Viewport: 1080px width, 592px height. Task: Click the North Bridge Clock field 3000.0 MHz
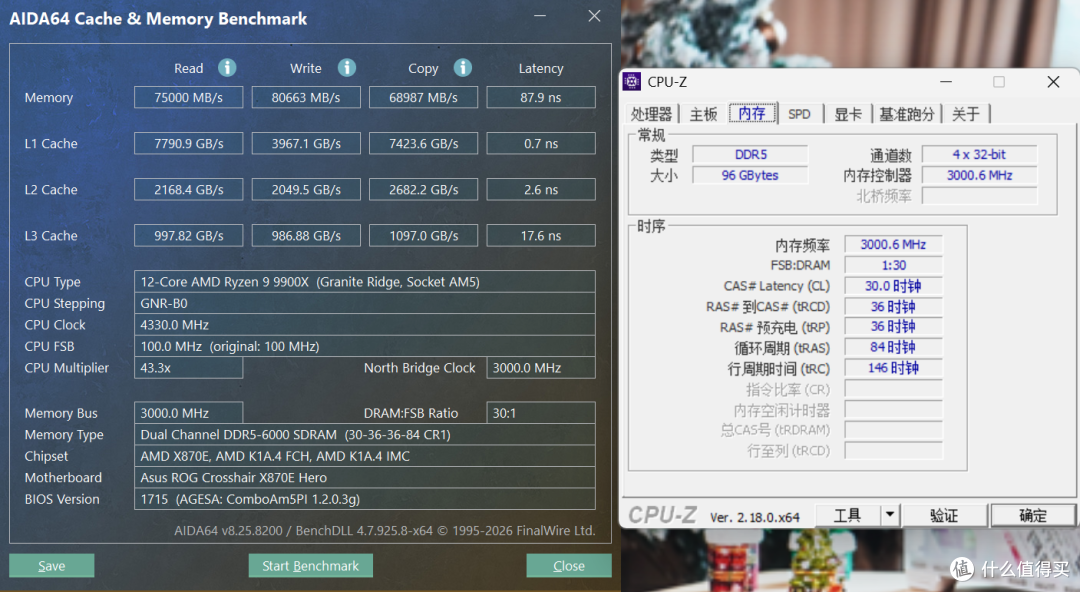click(x=541, y=368)
